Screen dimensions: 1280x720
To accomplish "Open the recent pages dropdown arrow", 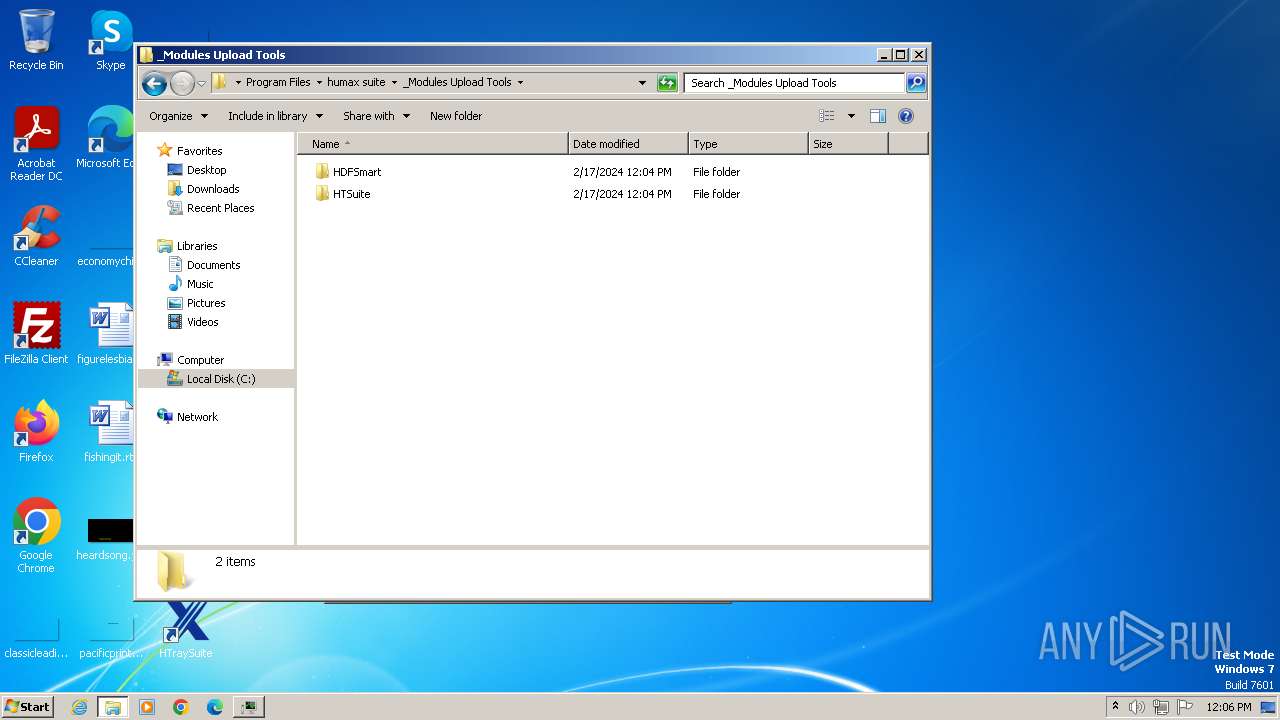I will 202,83.
